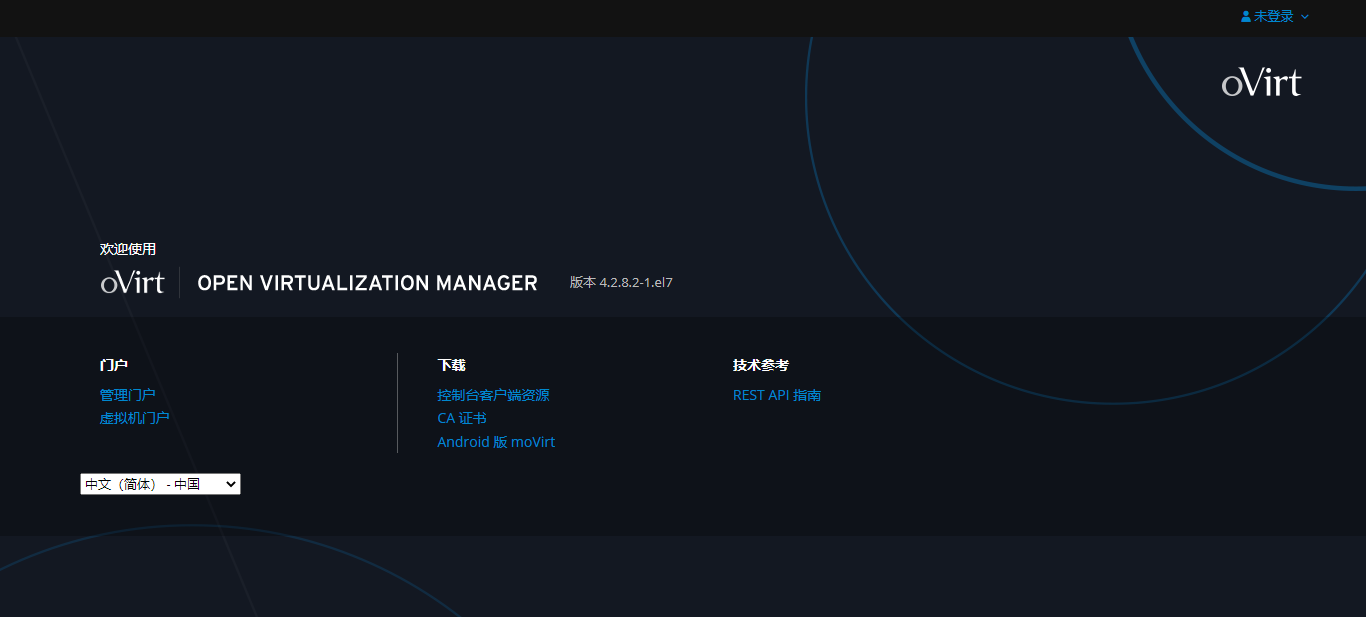Click the oVirt logo beside Open Virtualization Manager
This screenshot has width=1366, height=617.
pos(132,283)
